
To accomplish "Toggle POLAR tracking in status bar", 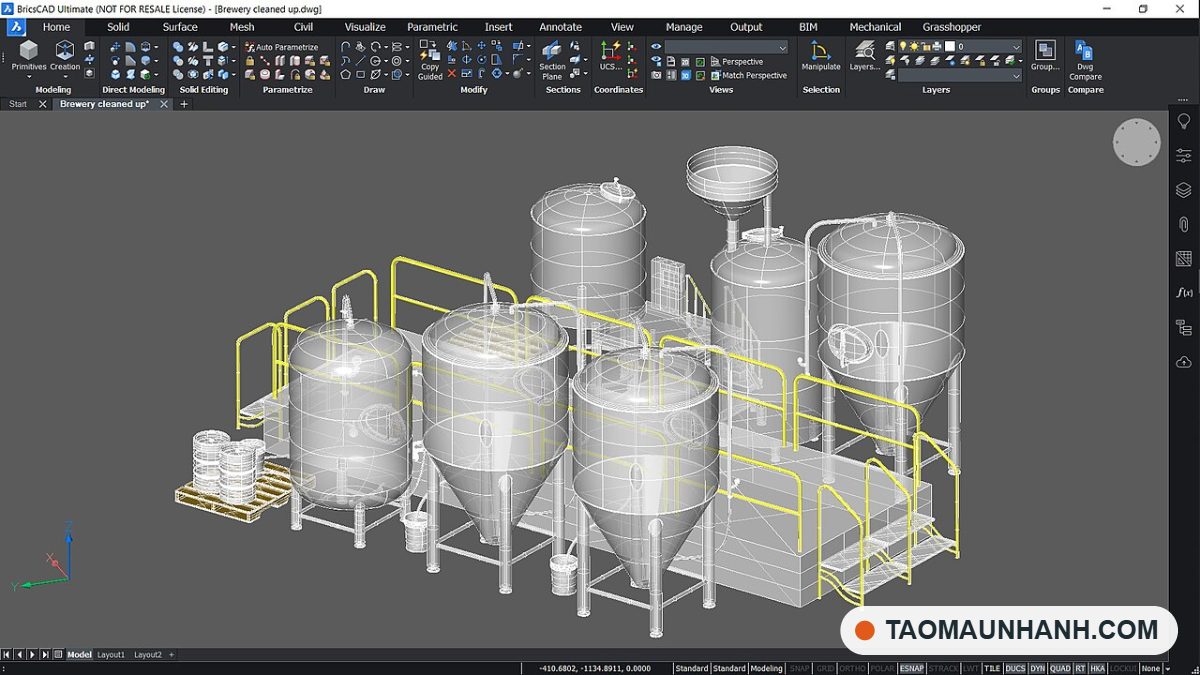I will (x=882, y=668).
